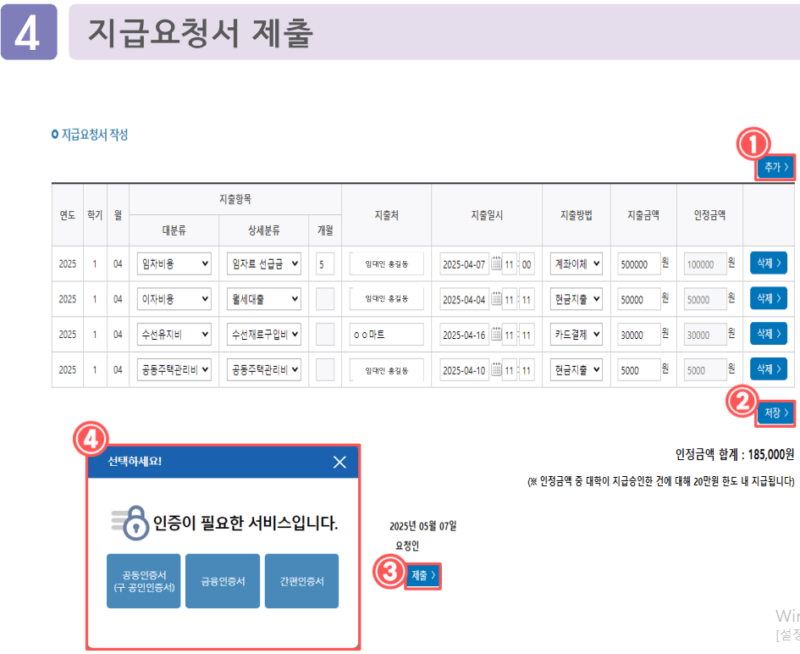Viewport: 800px width, 654px height.
Task: Click the empty 개월 field in 이자비용 row
Action: pyautogui.click(x=325, y=299)
